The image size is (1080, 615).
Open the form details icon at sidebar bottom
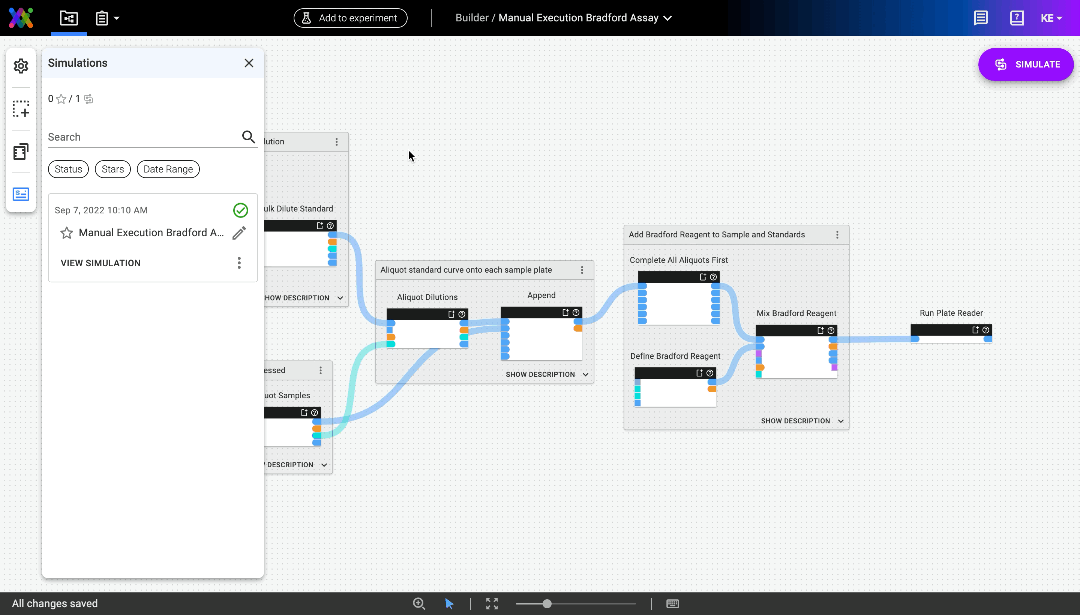[20, 194]
